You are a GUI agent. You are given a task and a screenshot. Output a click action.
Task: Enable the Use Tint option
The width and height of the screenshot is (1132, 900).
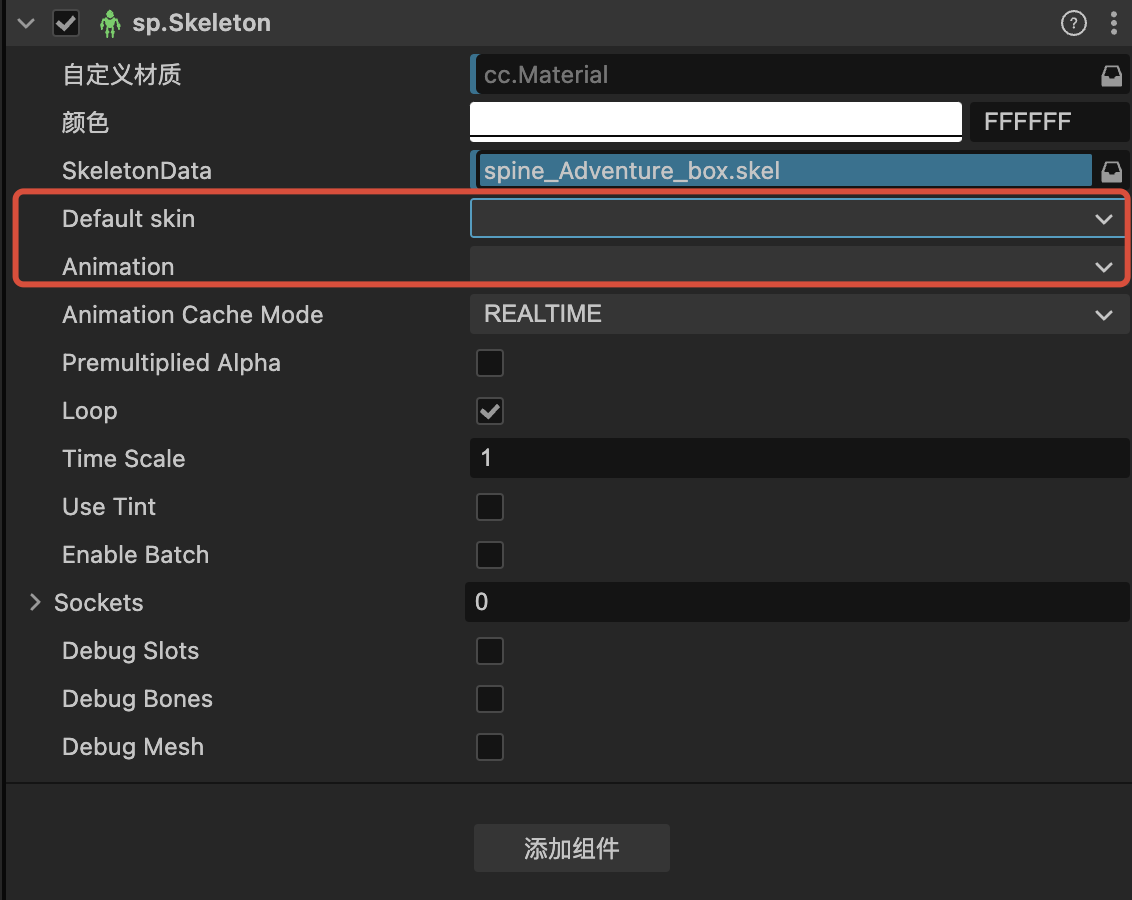[x=490, y=507]
